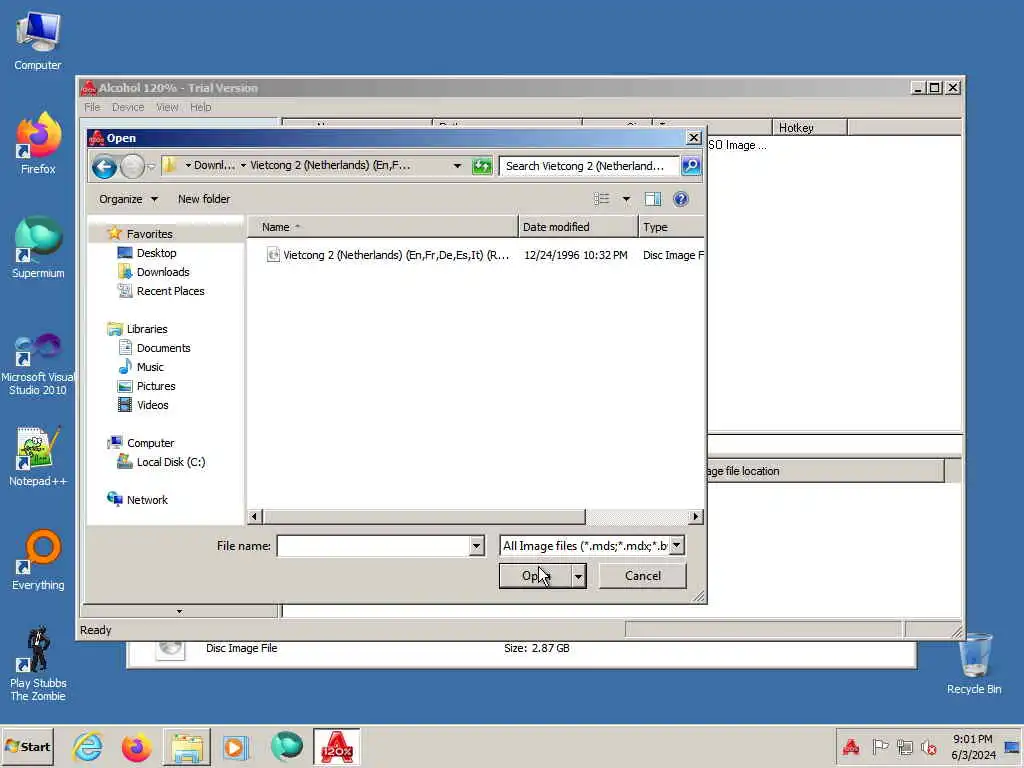Click the Cancel button
Image resolution: width=1024 pixels, height=768 pixels.
pos(643,576)
